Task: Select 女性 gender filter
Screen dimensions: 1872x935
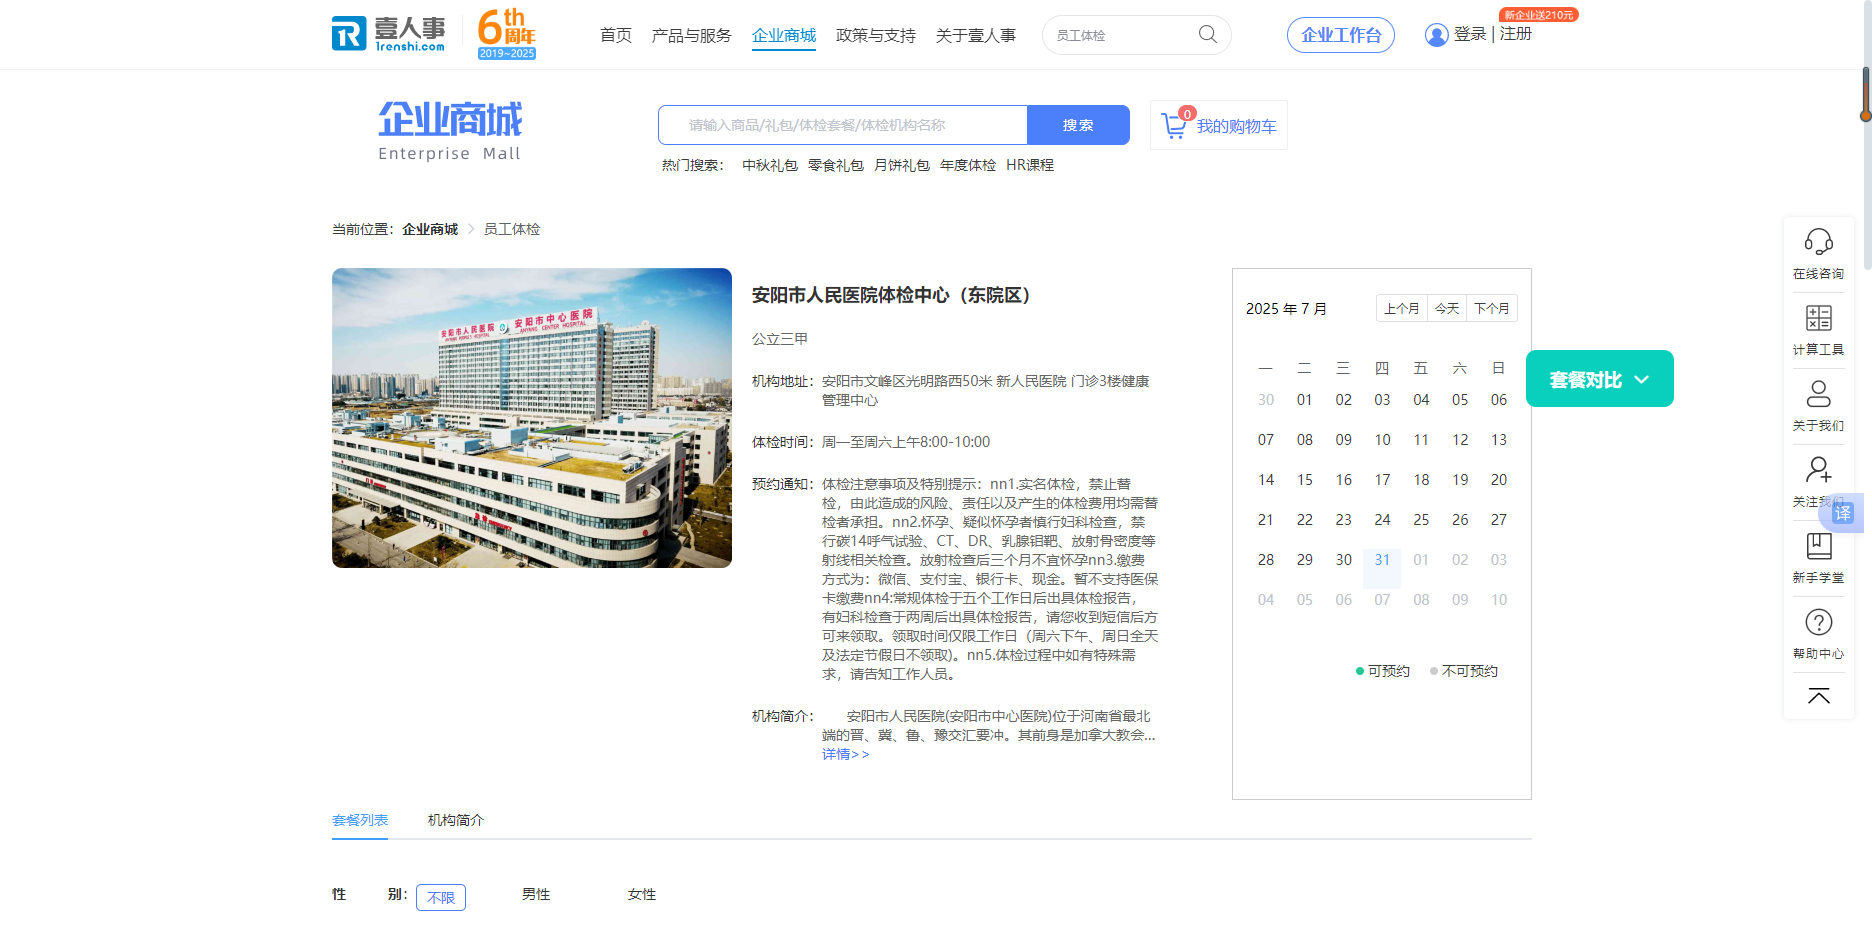Action: [x=642, y=894]
